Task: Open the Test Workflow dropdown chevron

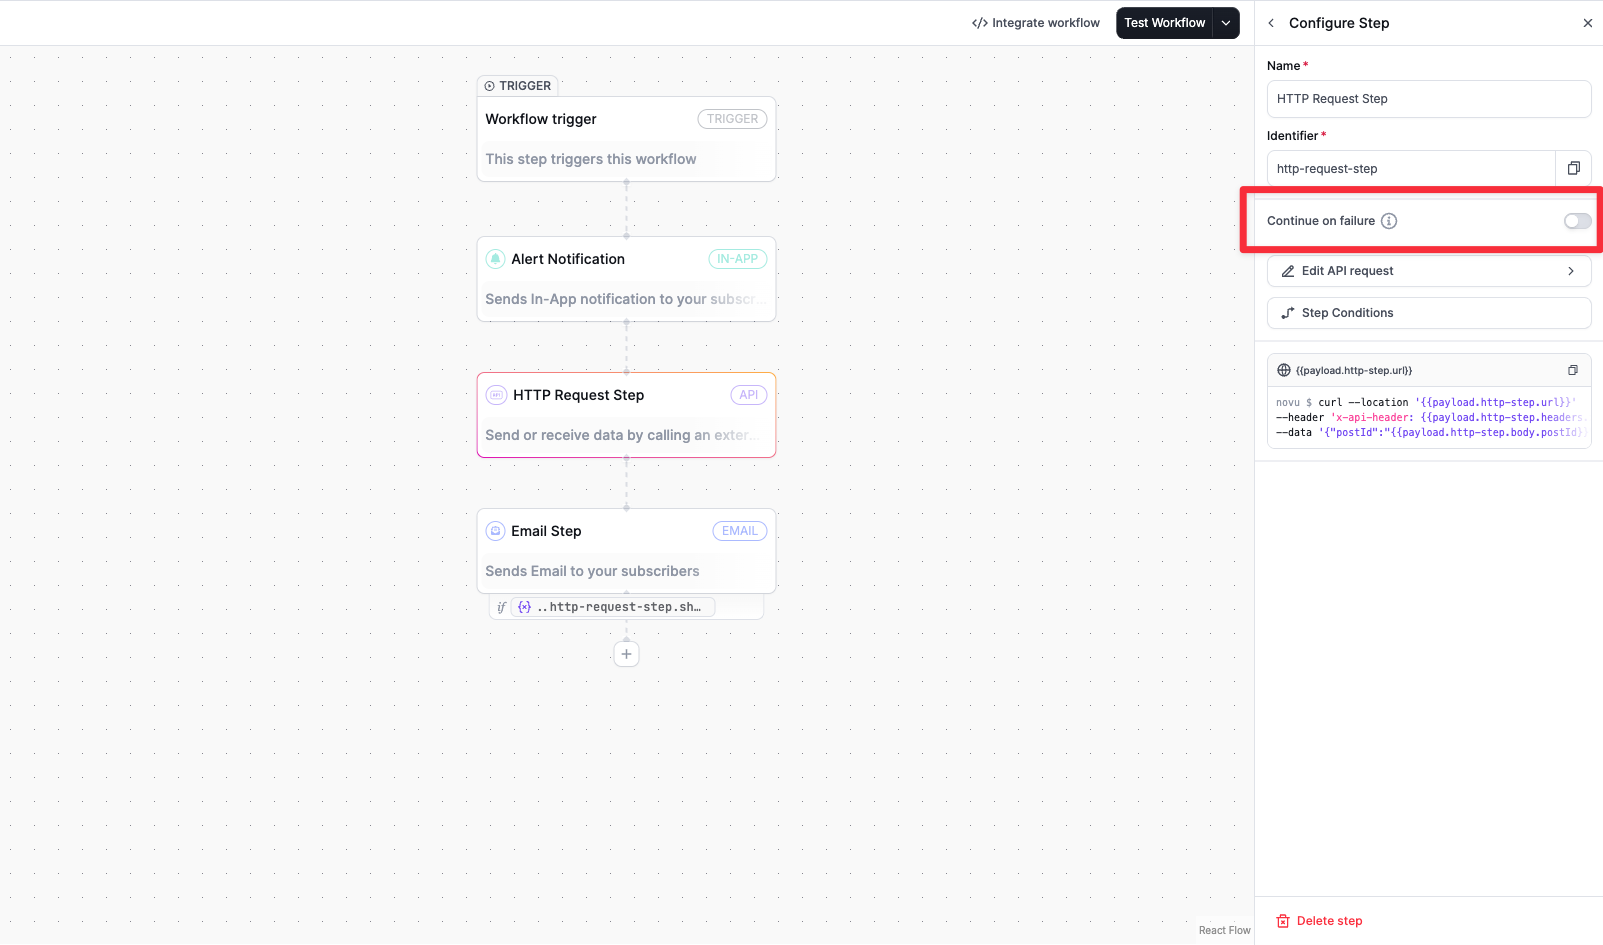Action: (1226, 22)
